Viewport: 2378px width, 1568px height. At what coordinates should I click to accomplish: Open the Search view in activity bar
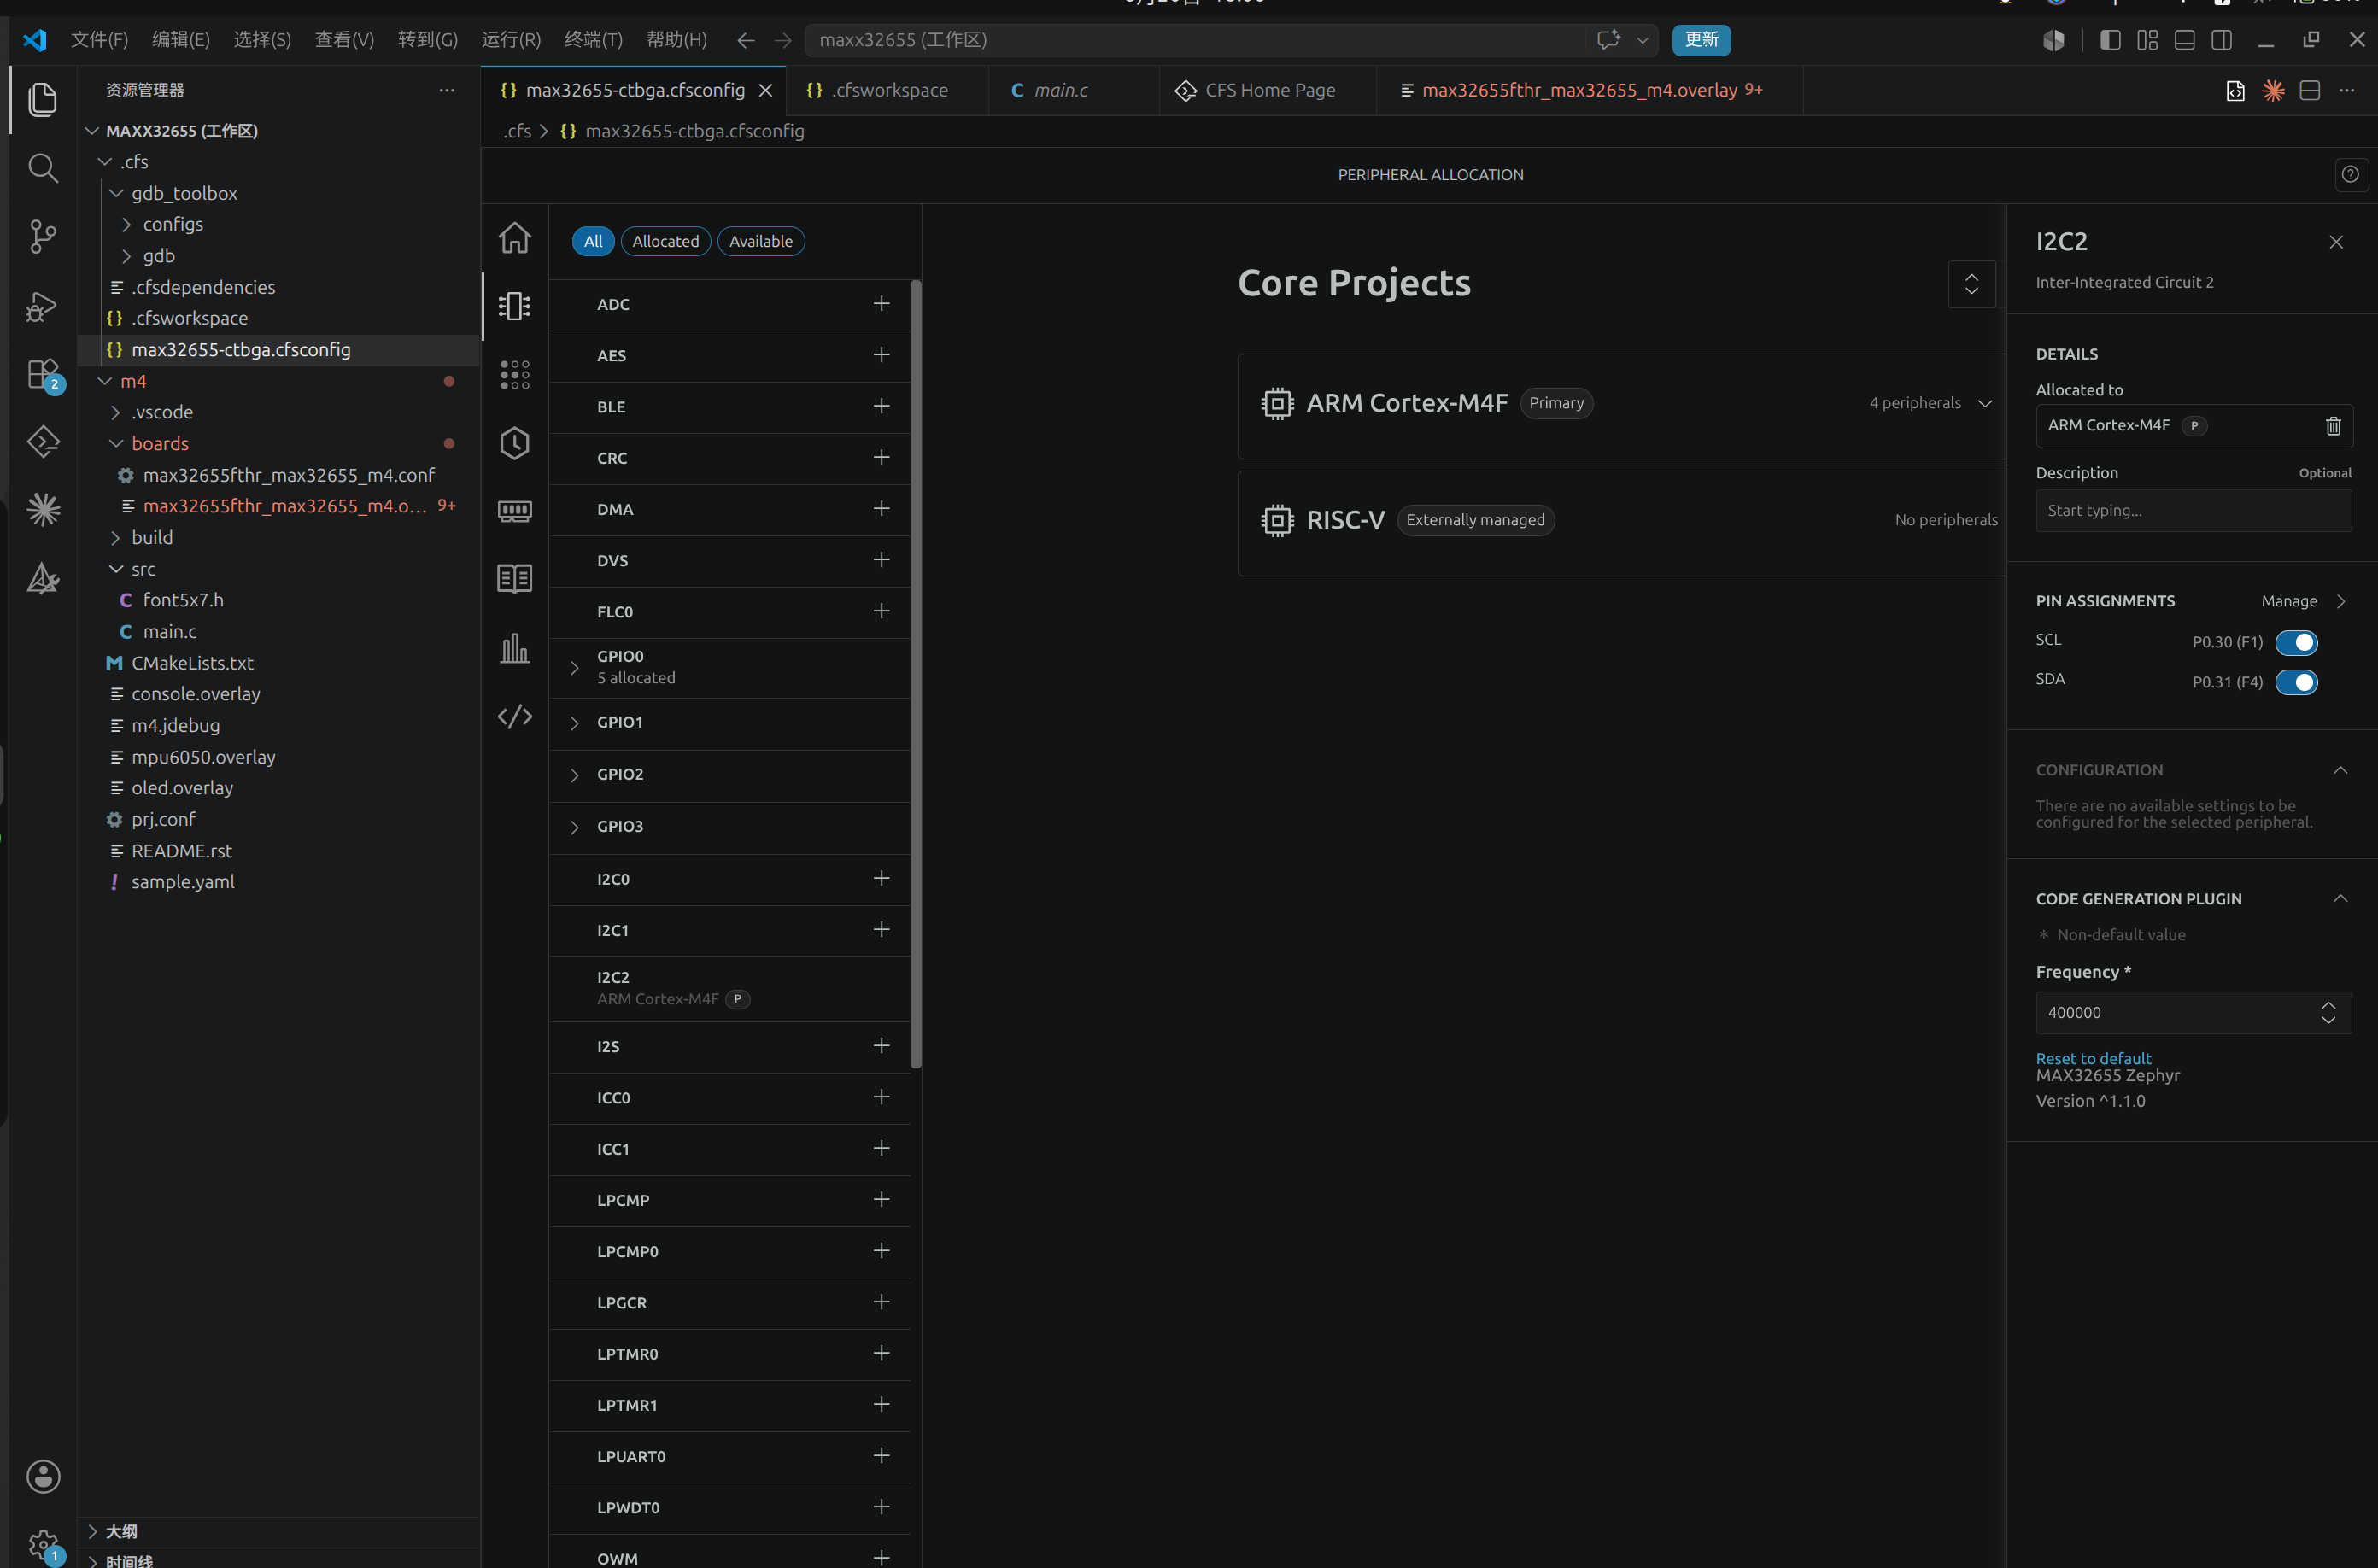pyautogui.click(x=43, y=168)
